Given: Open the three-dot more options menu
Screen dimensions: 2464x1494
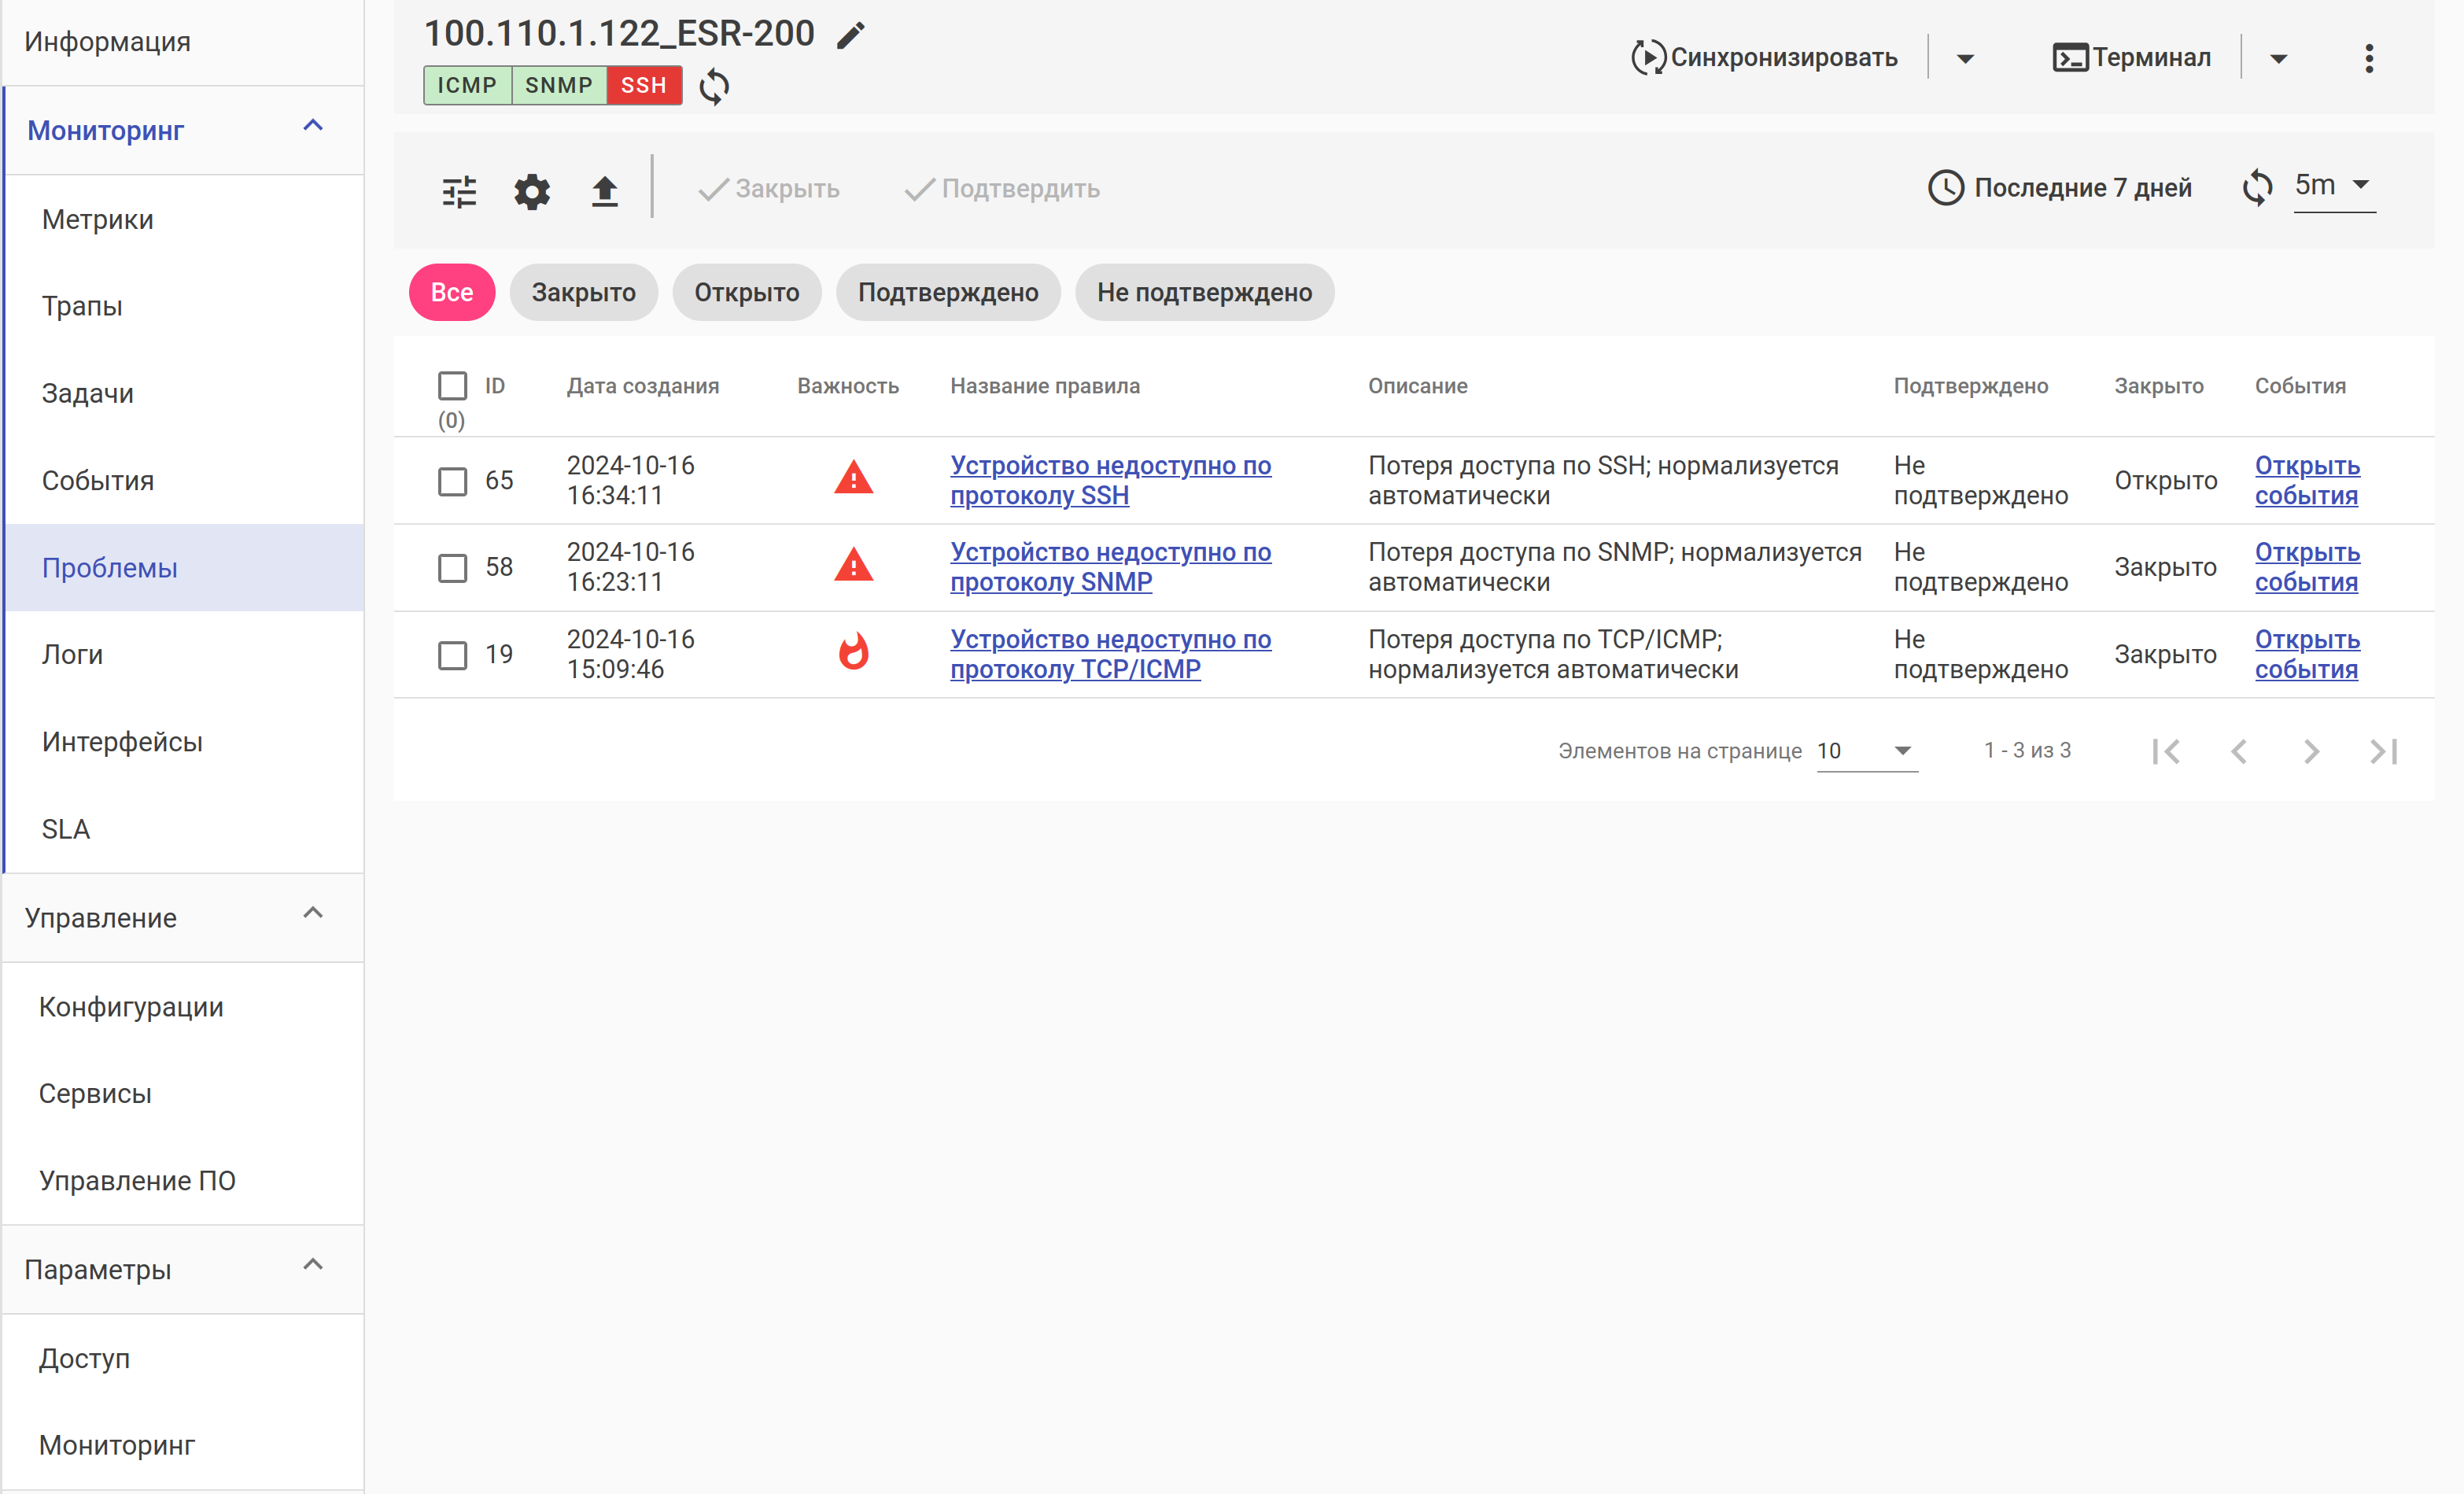Looking at the screenshot, I should tap(2368, 58).
